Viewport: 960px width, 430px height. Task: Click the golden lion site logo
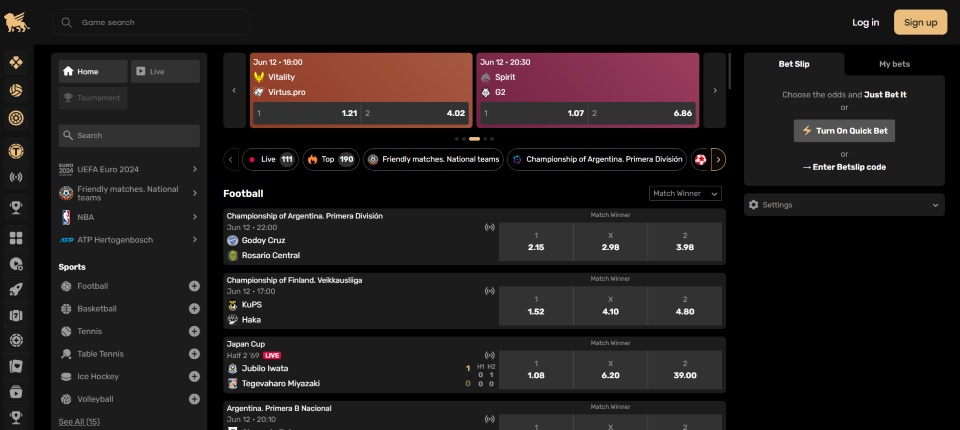[17, 22]
